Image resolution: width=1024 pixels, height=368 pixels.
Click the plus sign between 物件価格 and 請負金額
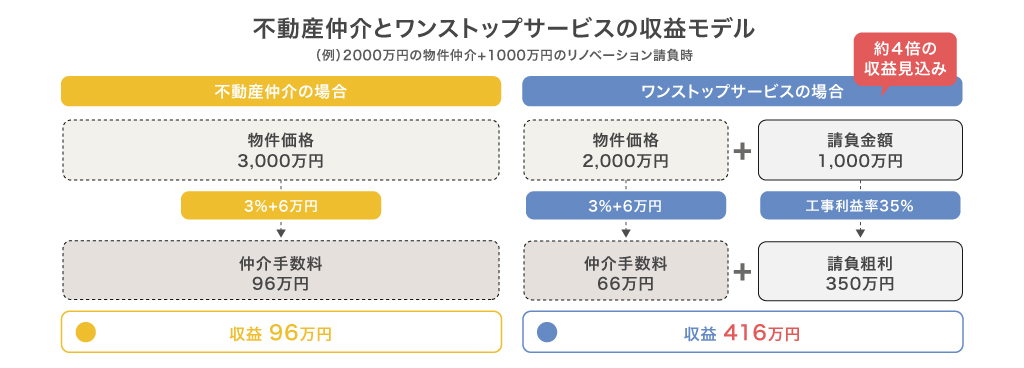click(743, 151)
